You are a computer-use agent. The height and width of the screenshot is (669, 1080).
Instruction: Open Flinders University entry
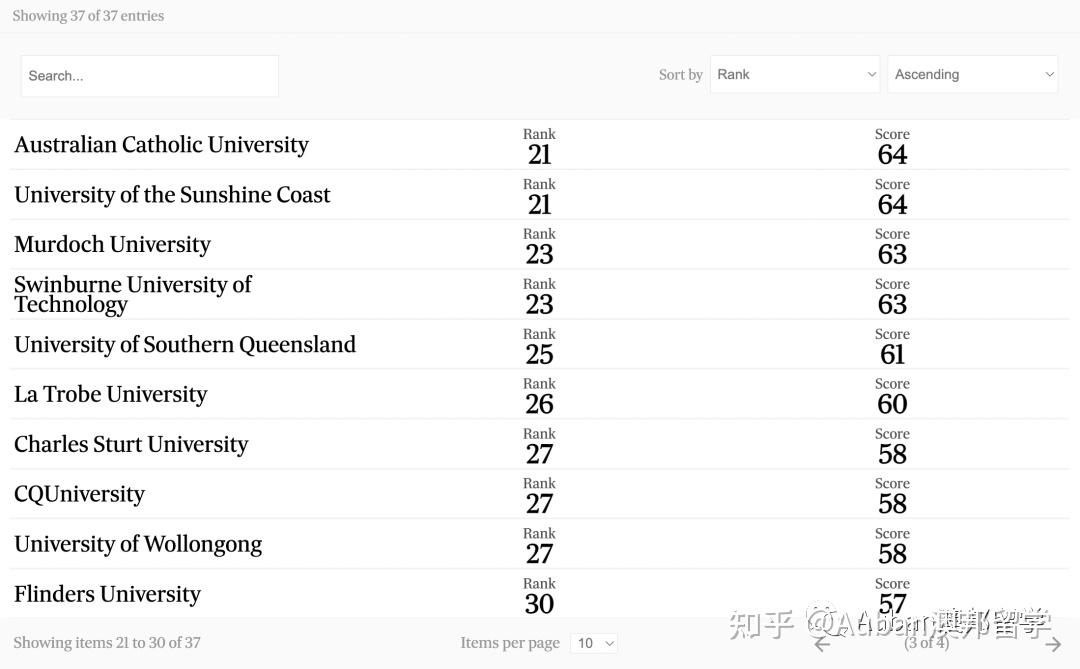tap(107, 595)
